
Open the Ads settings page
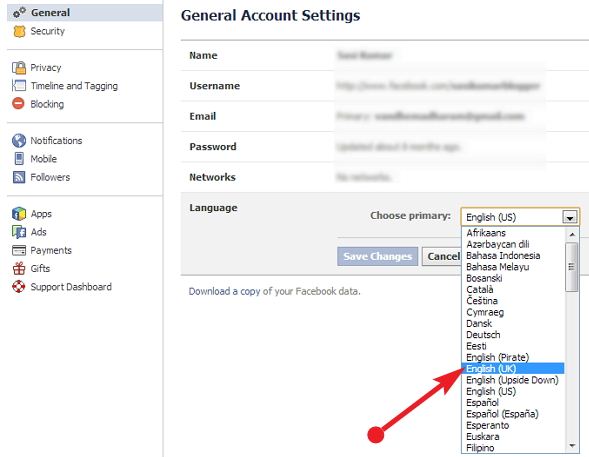[39, 232]
